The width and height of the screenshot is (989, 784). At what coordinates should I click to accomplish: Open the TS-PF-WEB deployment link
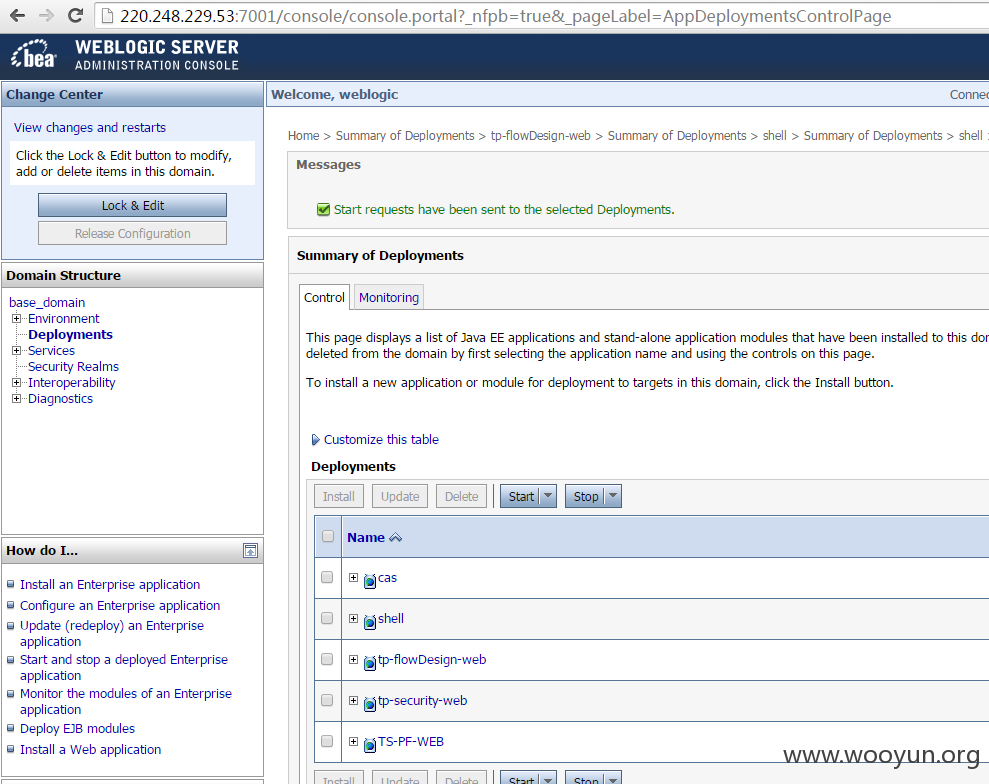411,741
